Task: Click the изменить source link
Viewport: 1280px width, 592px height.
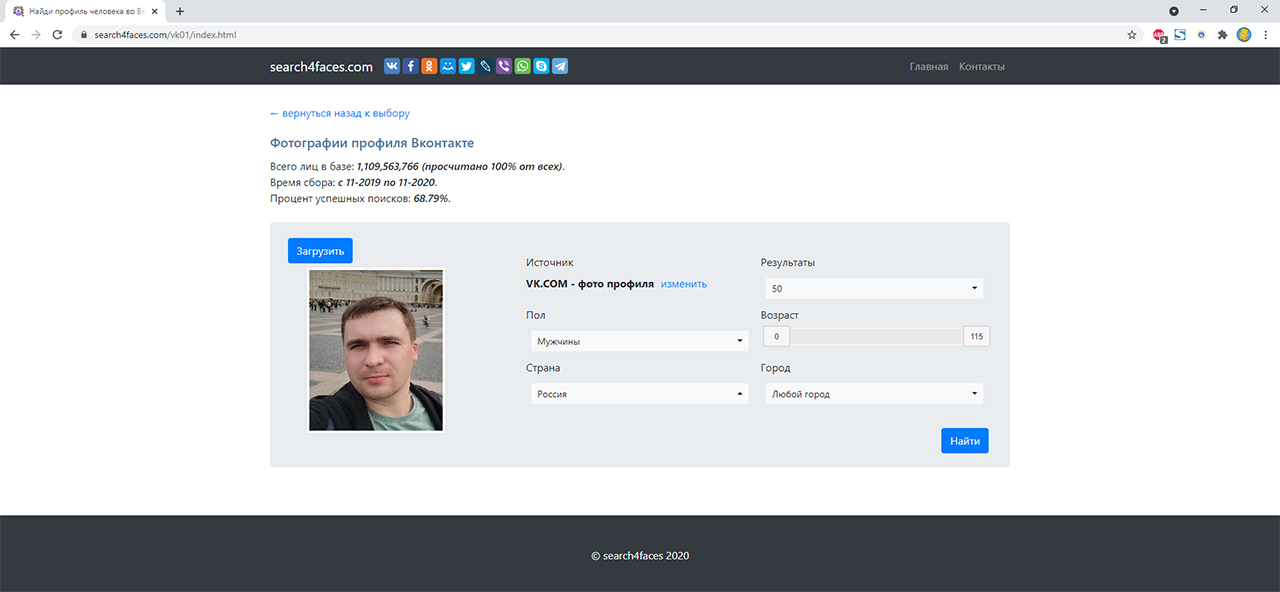Action: click(x=684, y=284)
